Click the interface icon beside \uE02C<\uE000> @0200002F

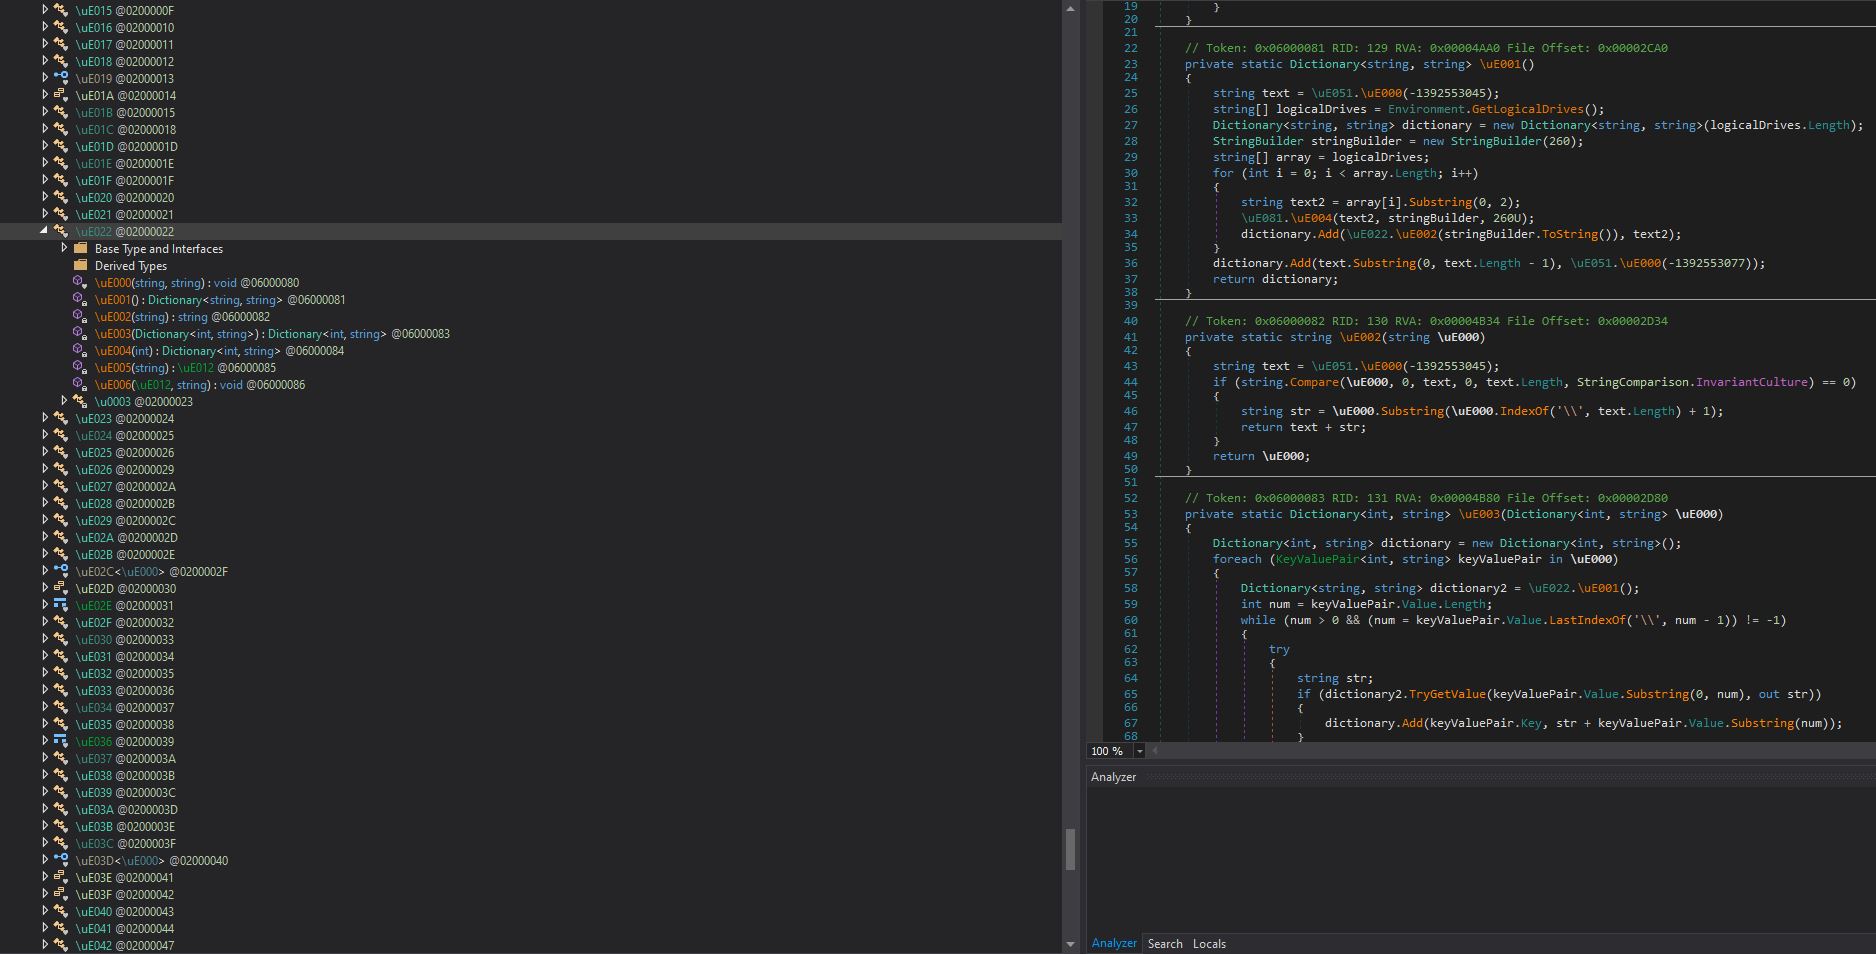61,572
